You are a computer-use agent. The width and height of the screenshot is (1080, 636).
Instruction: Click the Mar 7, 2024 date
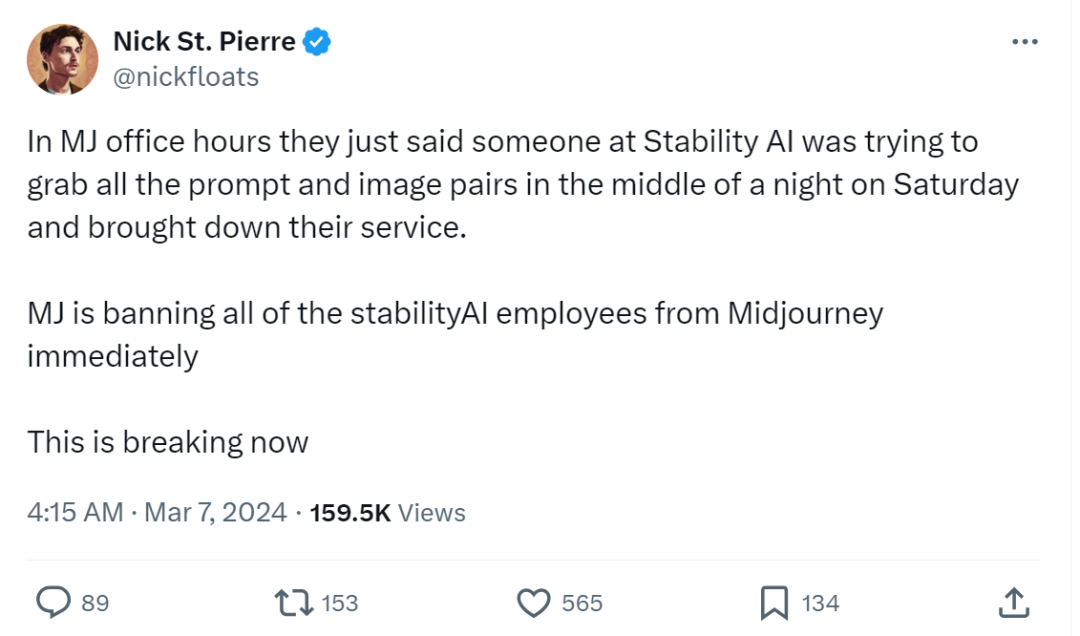(215, 513)
